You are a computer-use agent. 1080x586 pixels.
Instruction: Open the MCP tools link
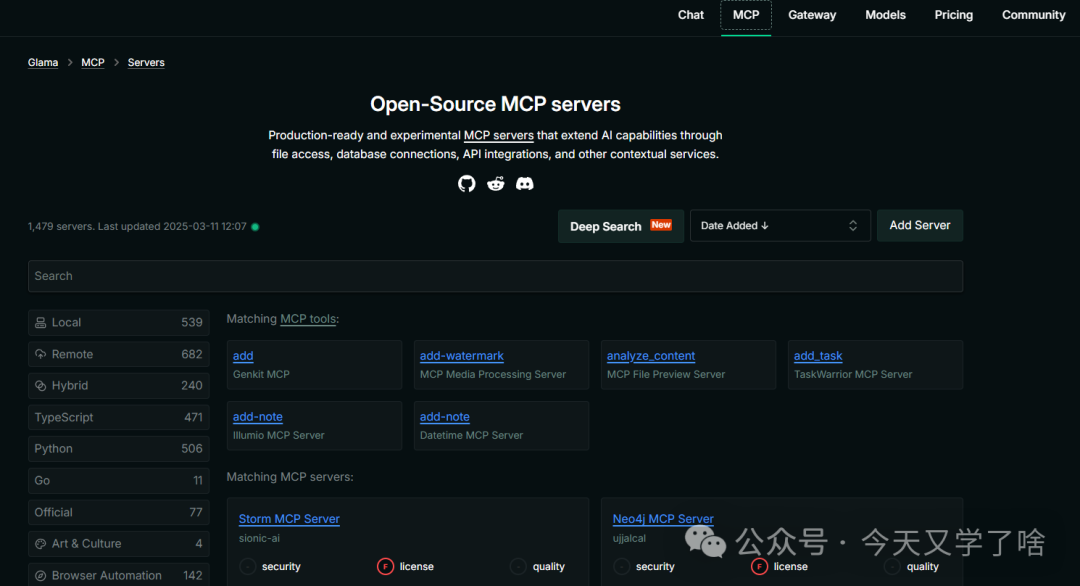308,319
